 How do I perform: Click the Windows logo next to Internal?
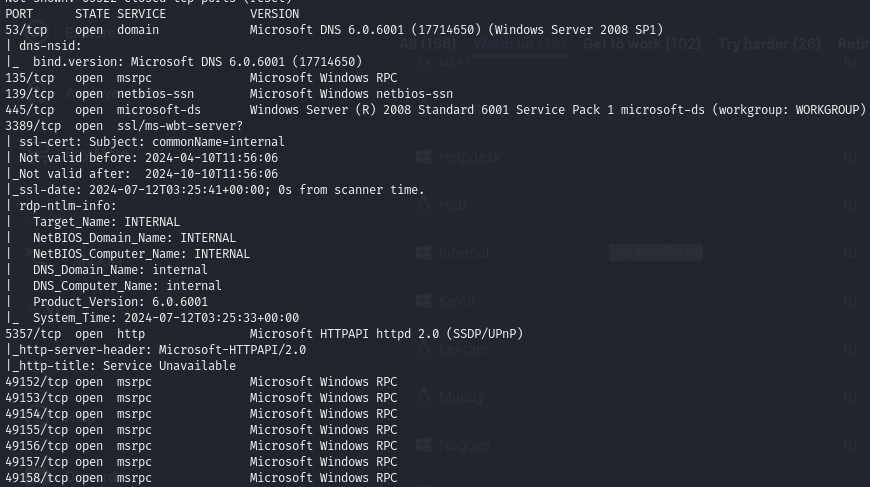[423, 253]
